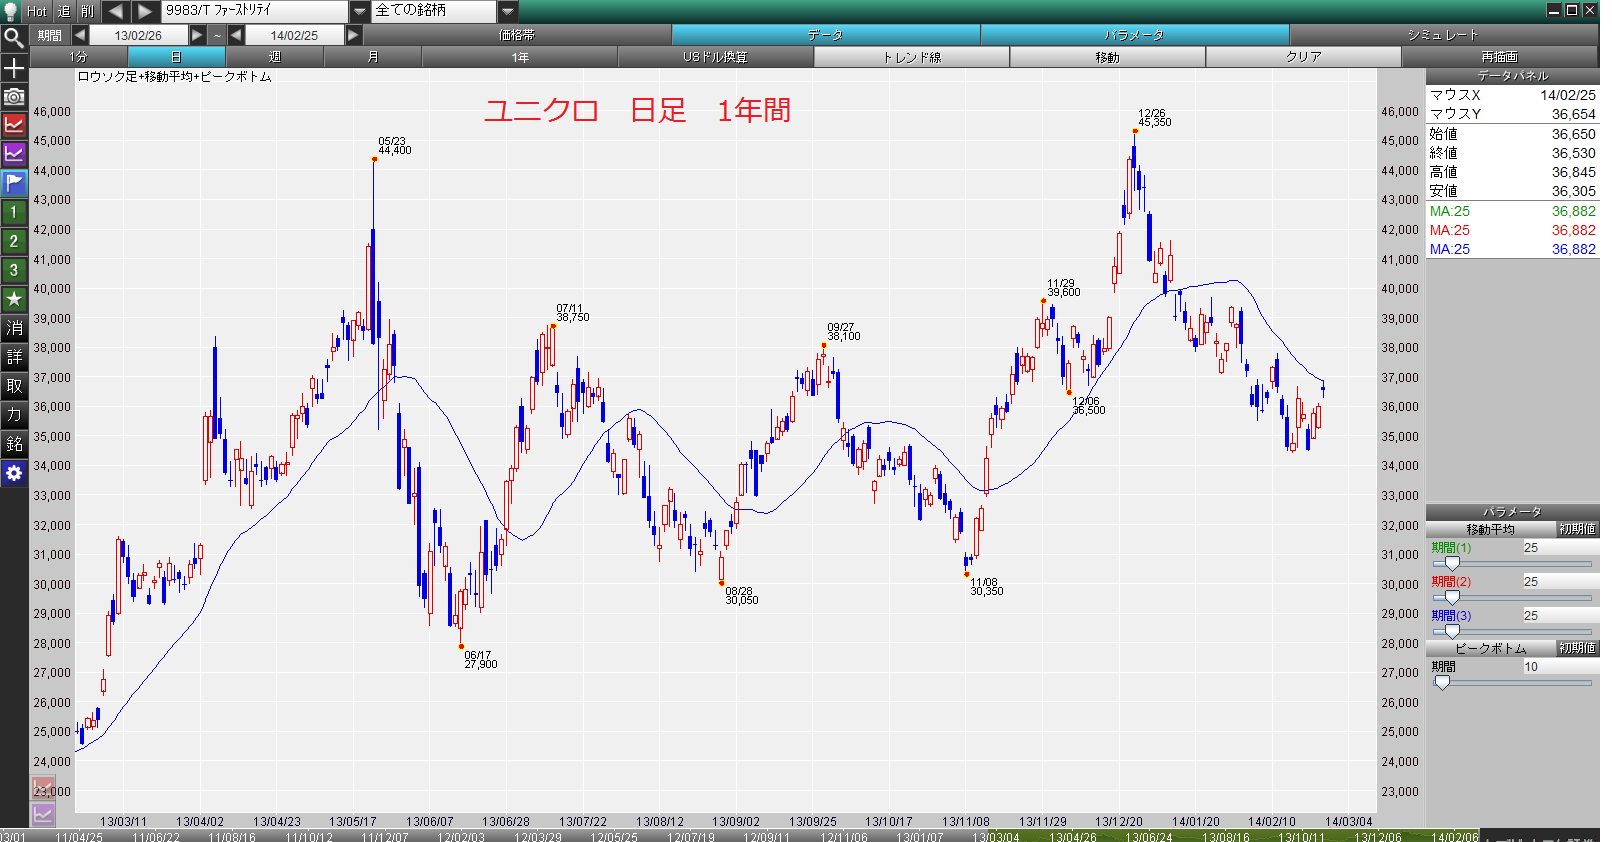The image size is (1612, 842).
Task: Click the トレンド線 button
Action: [x=911, y=57]
